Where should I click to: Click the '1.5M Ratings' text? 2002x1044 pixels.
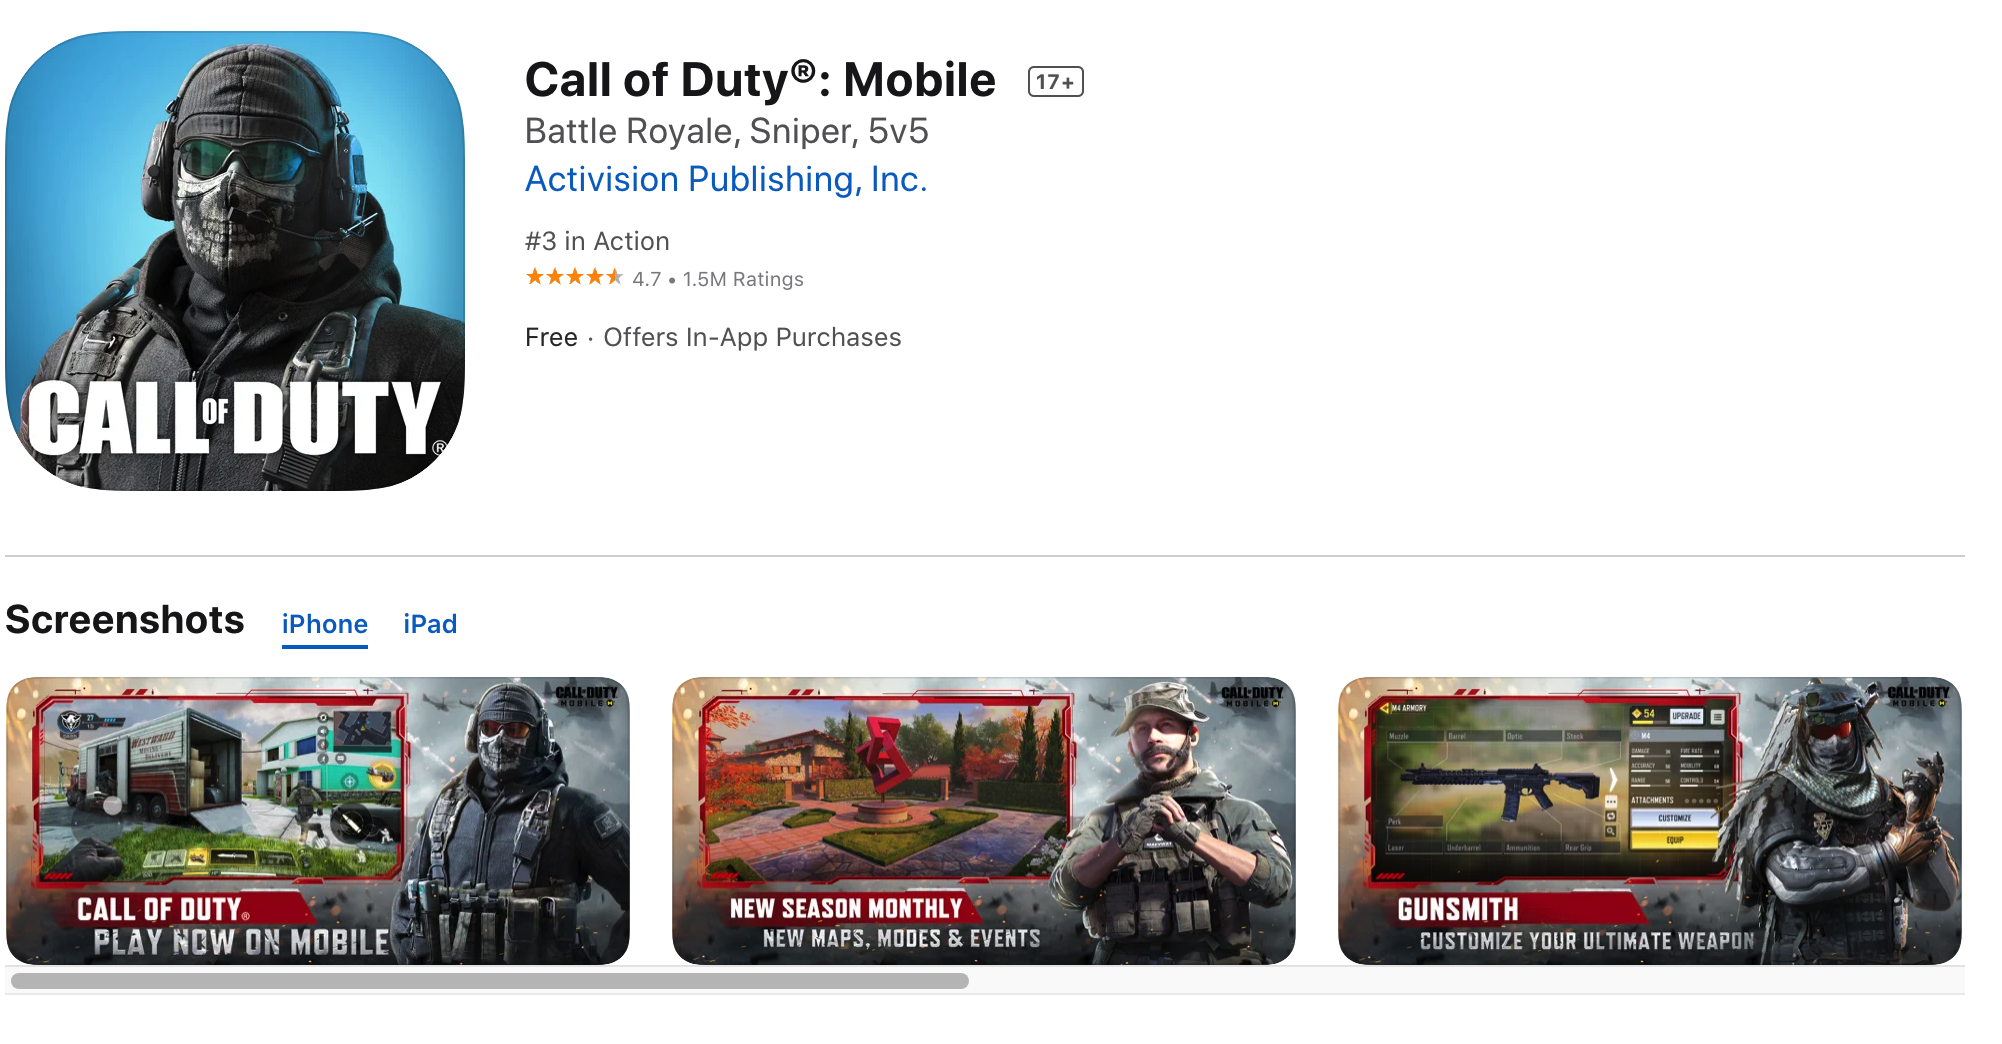(743, 279)
